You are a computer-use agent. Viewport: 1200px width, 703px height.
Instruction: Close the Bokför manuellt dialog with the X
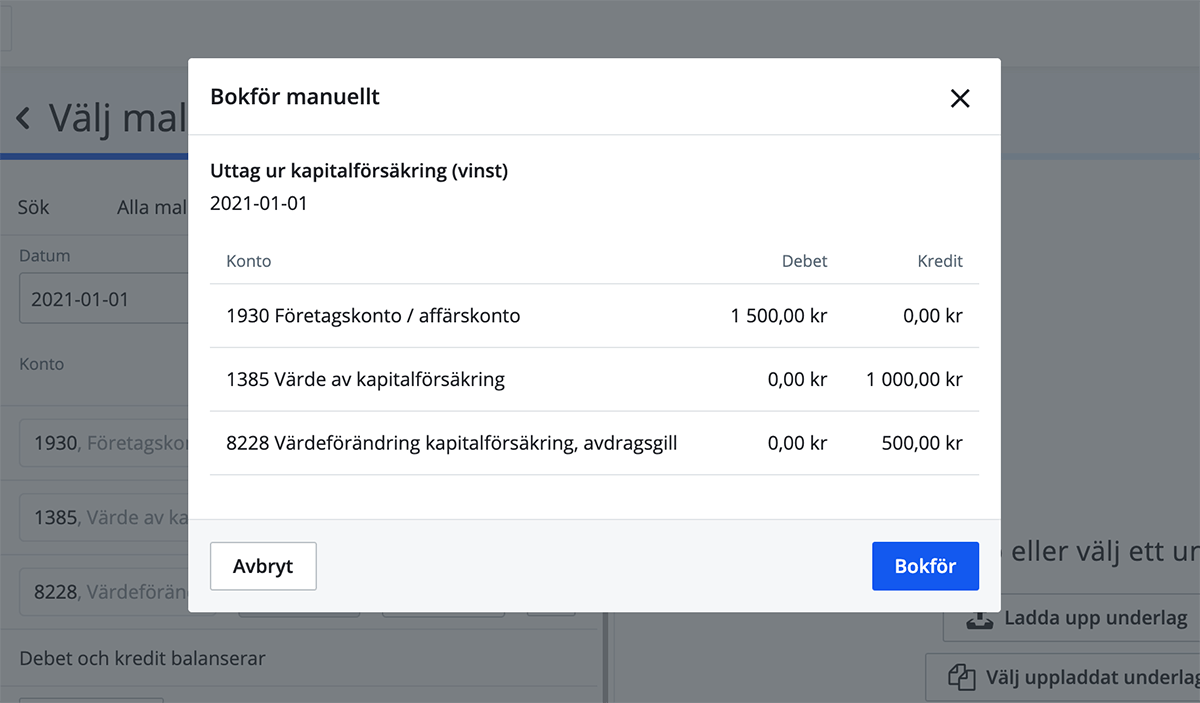click(960, 98)
